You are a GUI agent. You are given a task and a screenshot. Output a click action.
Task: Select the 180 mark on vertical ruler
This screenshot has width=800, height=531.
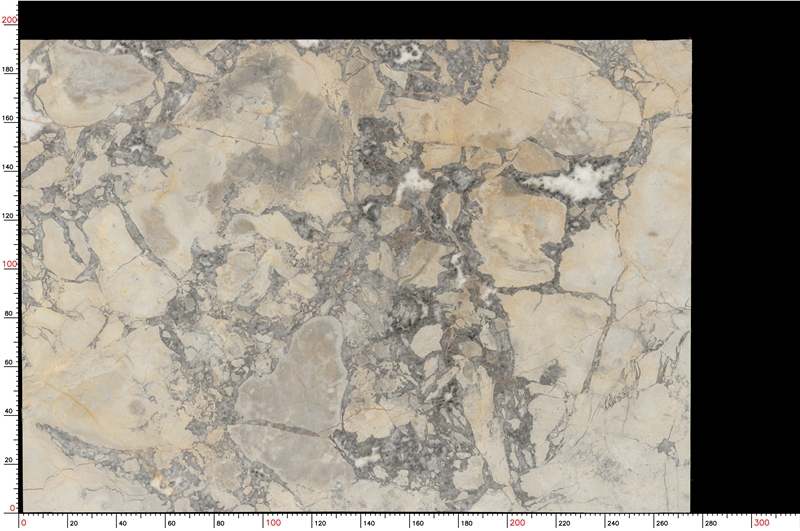pos(10,69)
